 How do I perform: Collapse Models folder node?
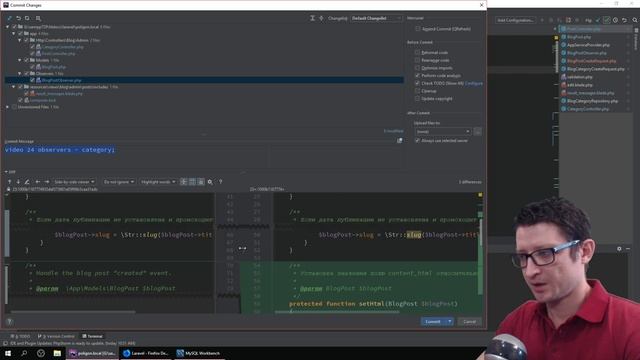(20, 60)
